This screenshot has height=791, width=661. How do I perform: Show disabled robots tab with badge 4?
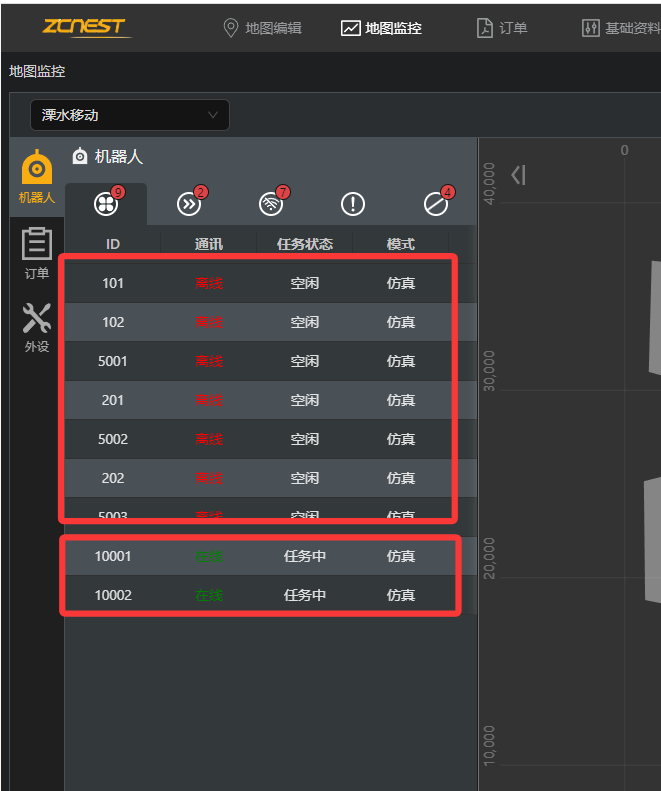(x=436, y=204)
